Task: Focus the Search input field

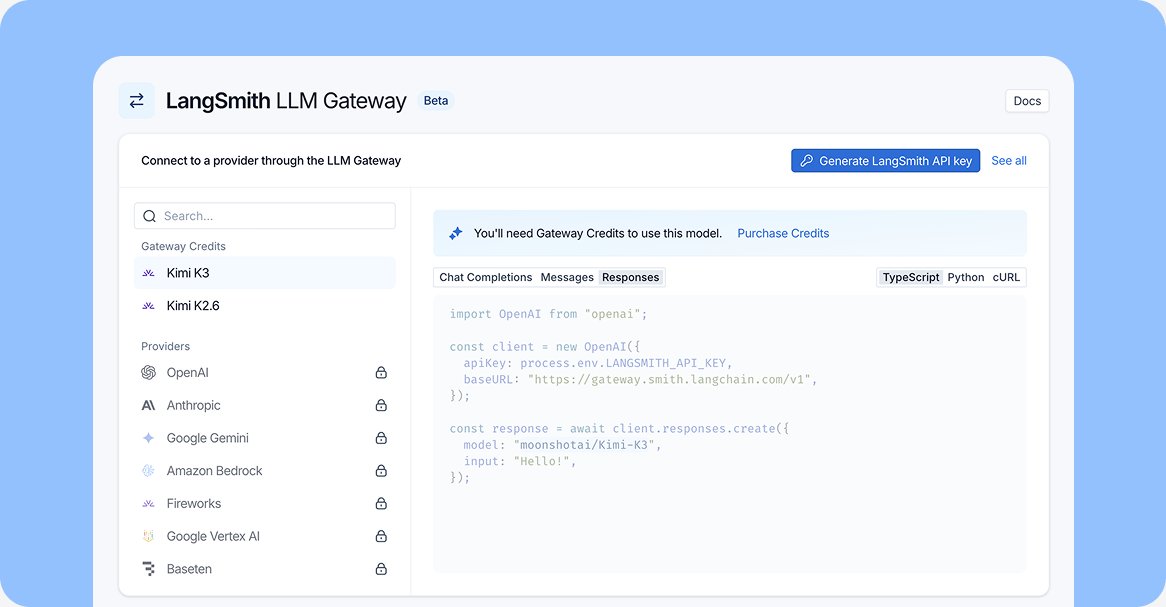Action: coord(265,216)
